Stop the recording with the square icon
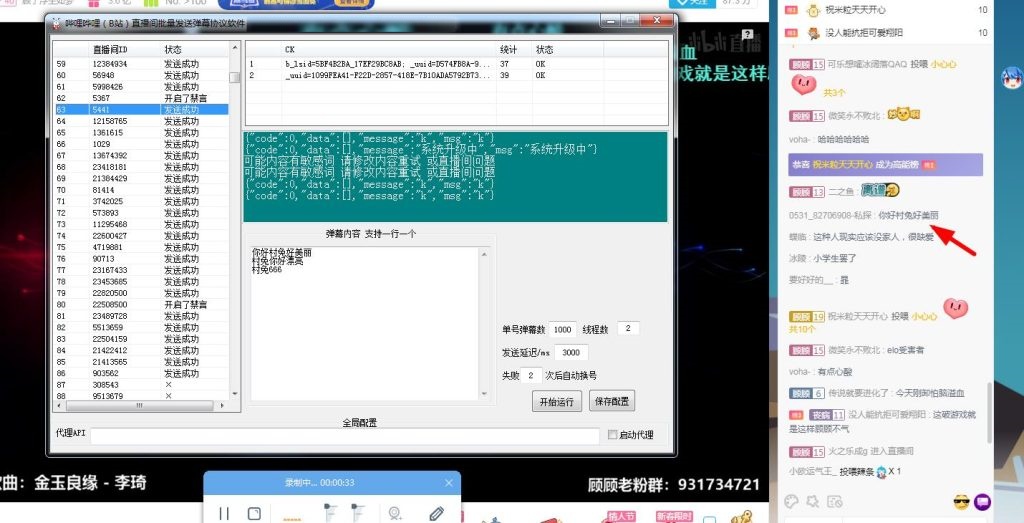Image resolution: width=1024 pixels, height=523 pixels. tap(254, 513)
